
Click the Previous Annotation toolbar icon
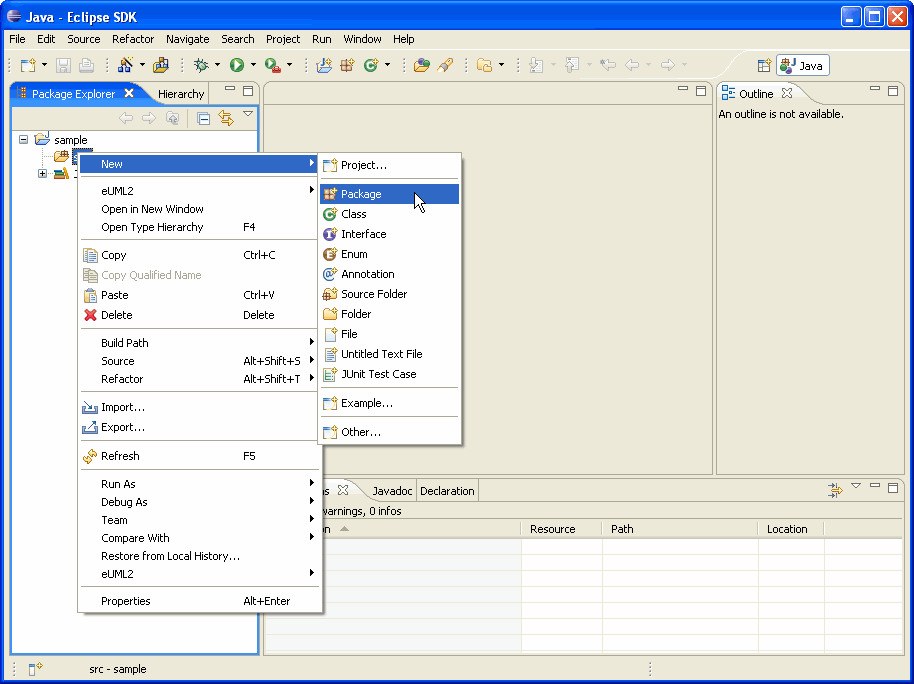tap(572, 65)
